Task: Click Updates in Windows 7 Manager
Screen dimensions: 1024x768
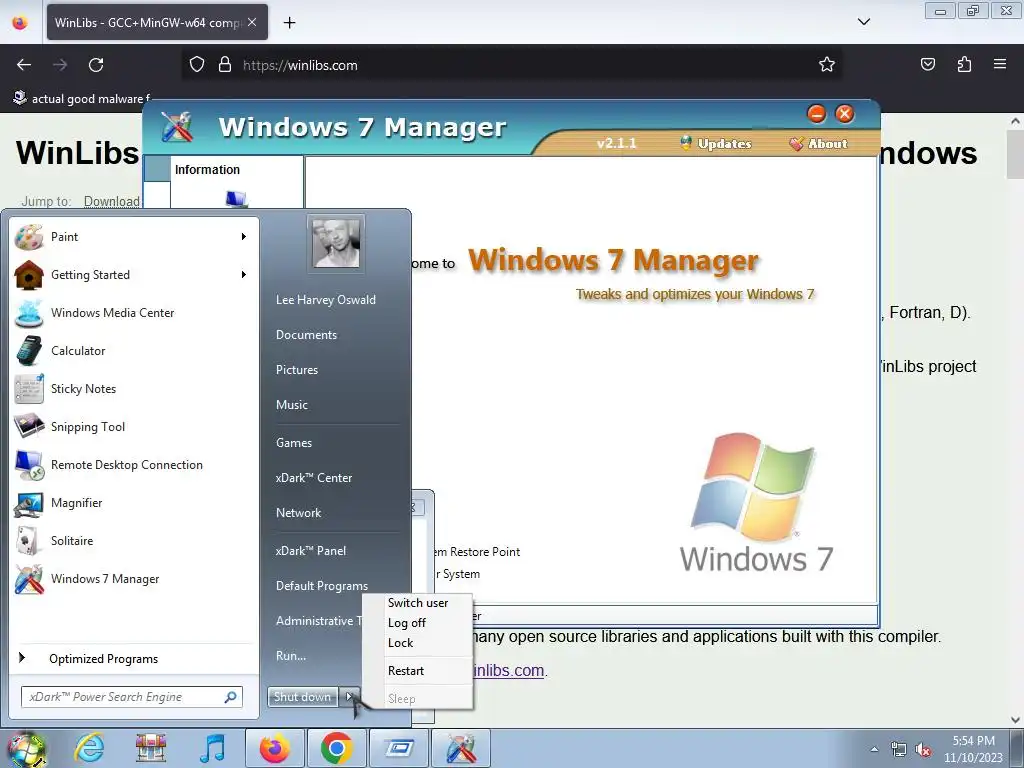Action: pyautogui.click(x=716, y=144)
